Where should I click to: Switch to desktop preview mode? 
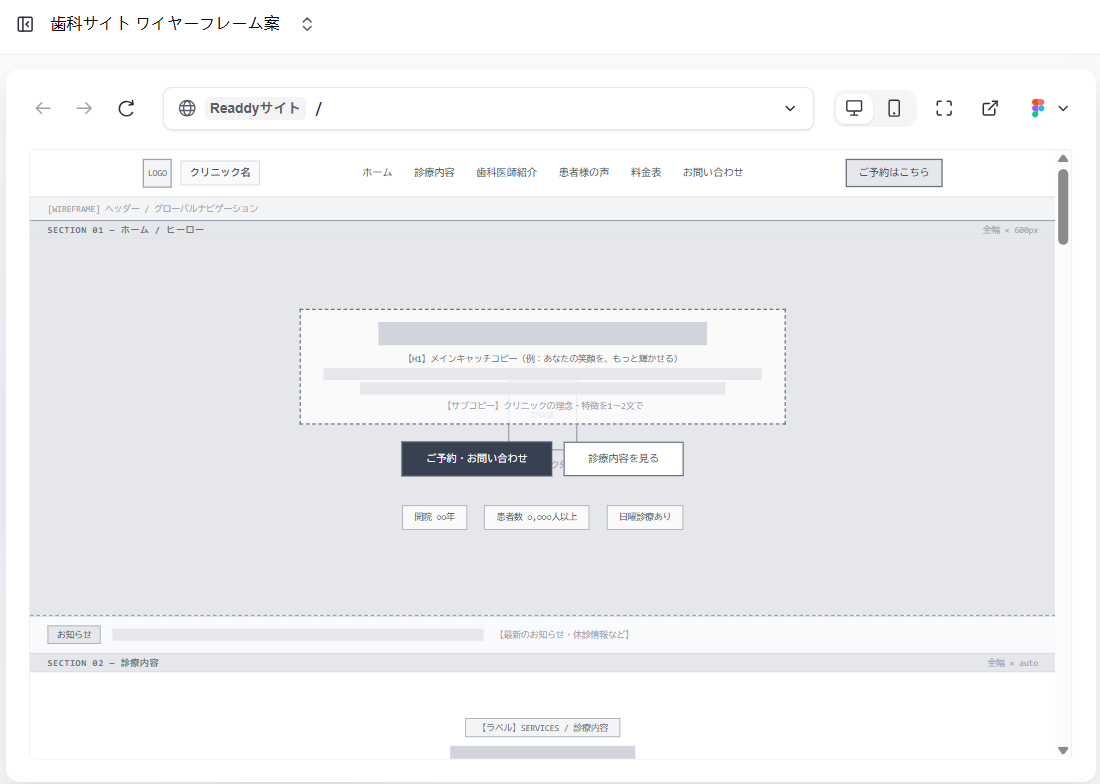coord(855,109)
